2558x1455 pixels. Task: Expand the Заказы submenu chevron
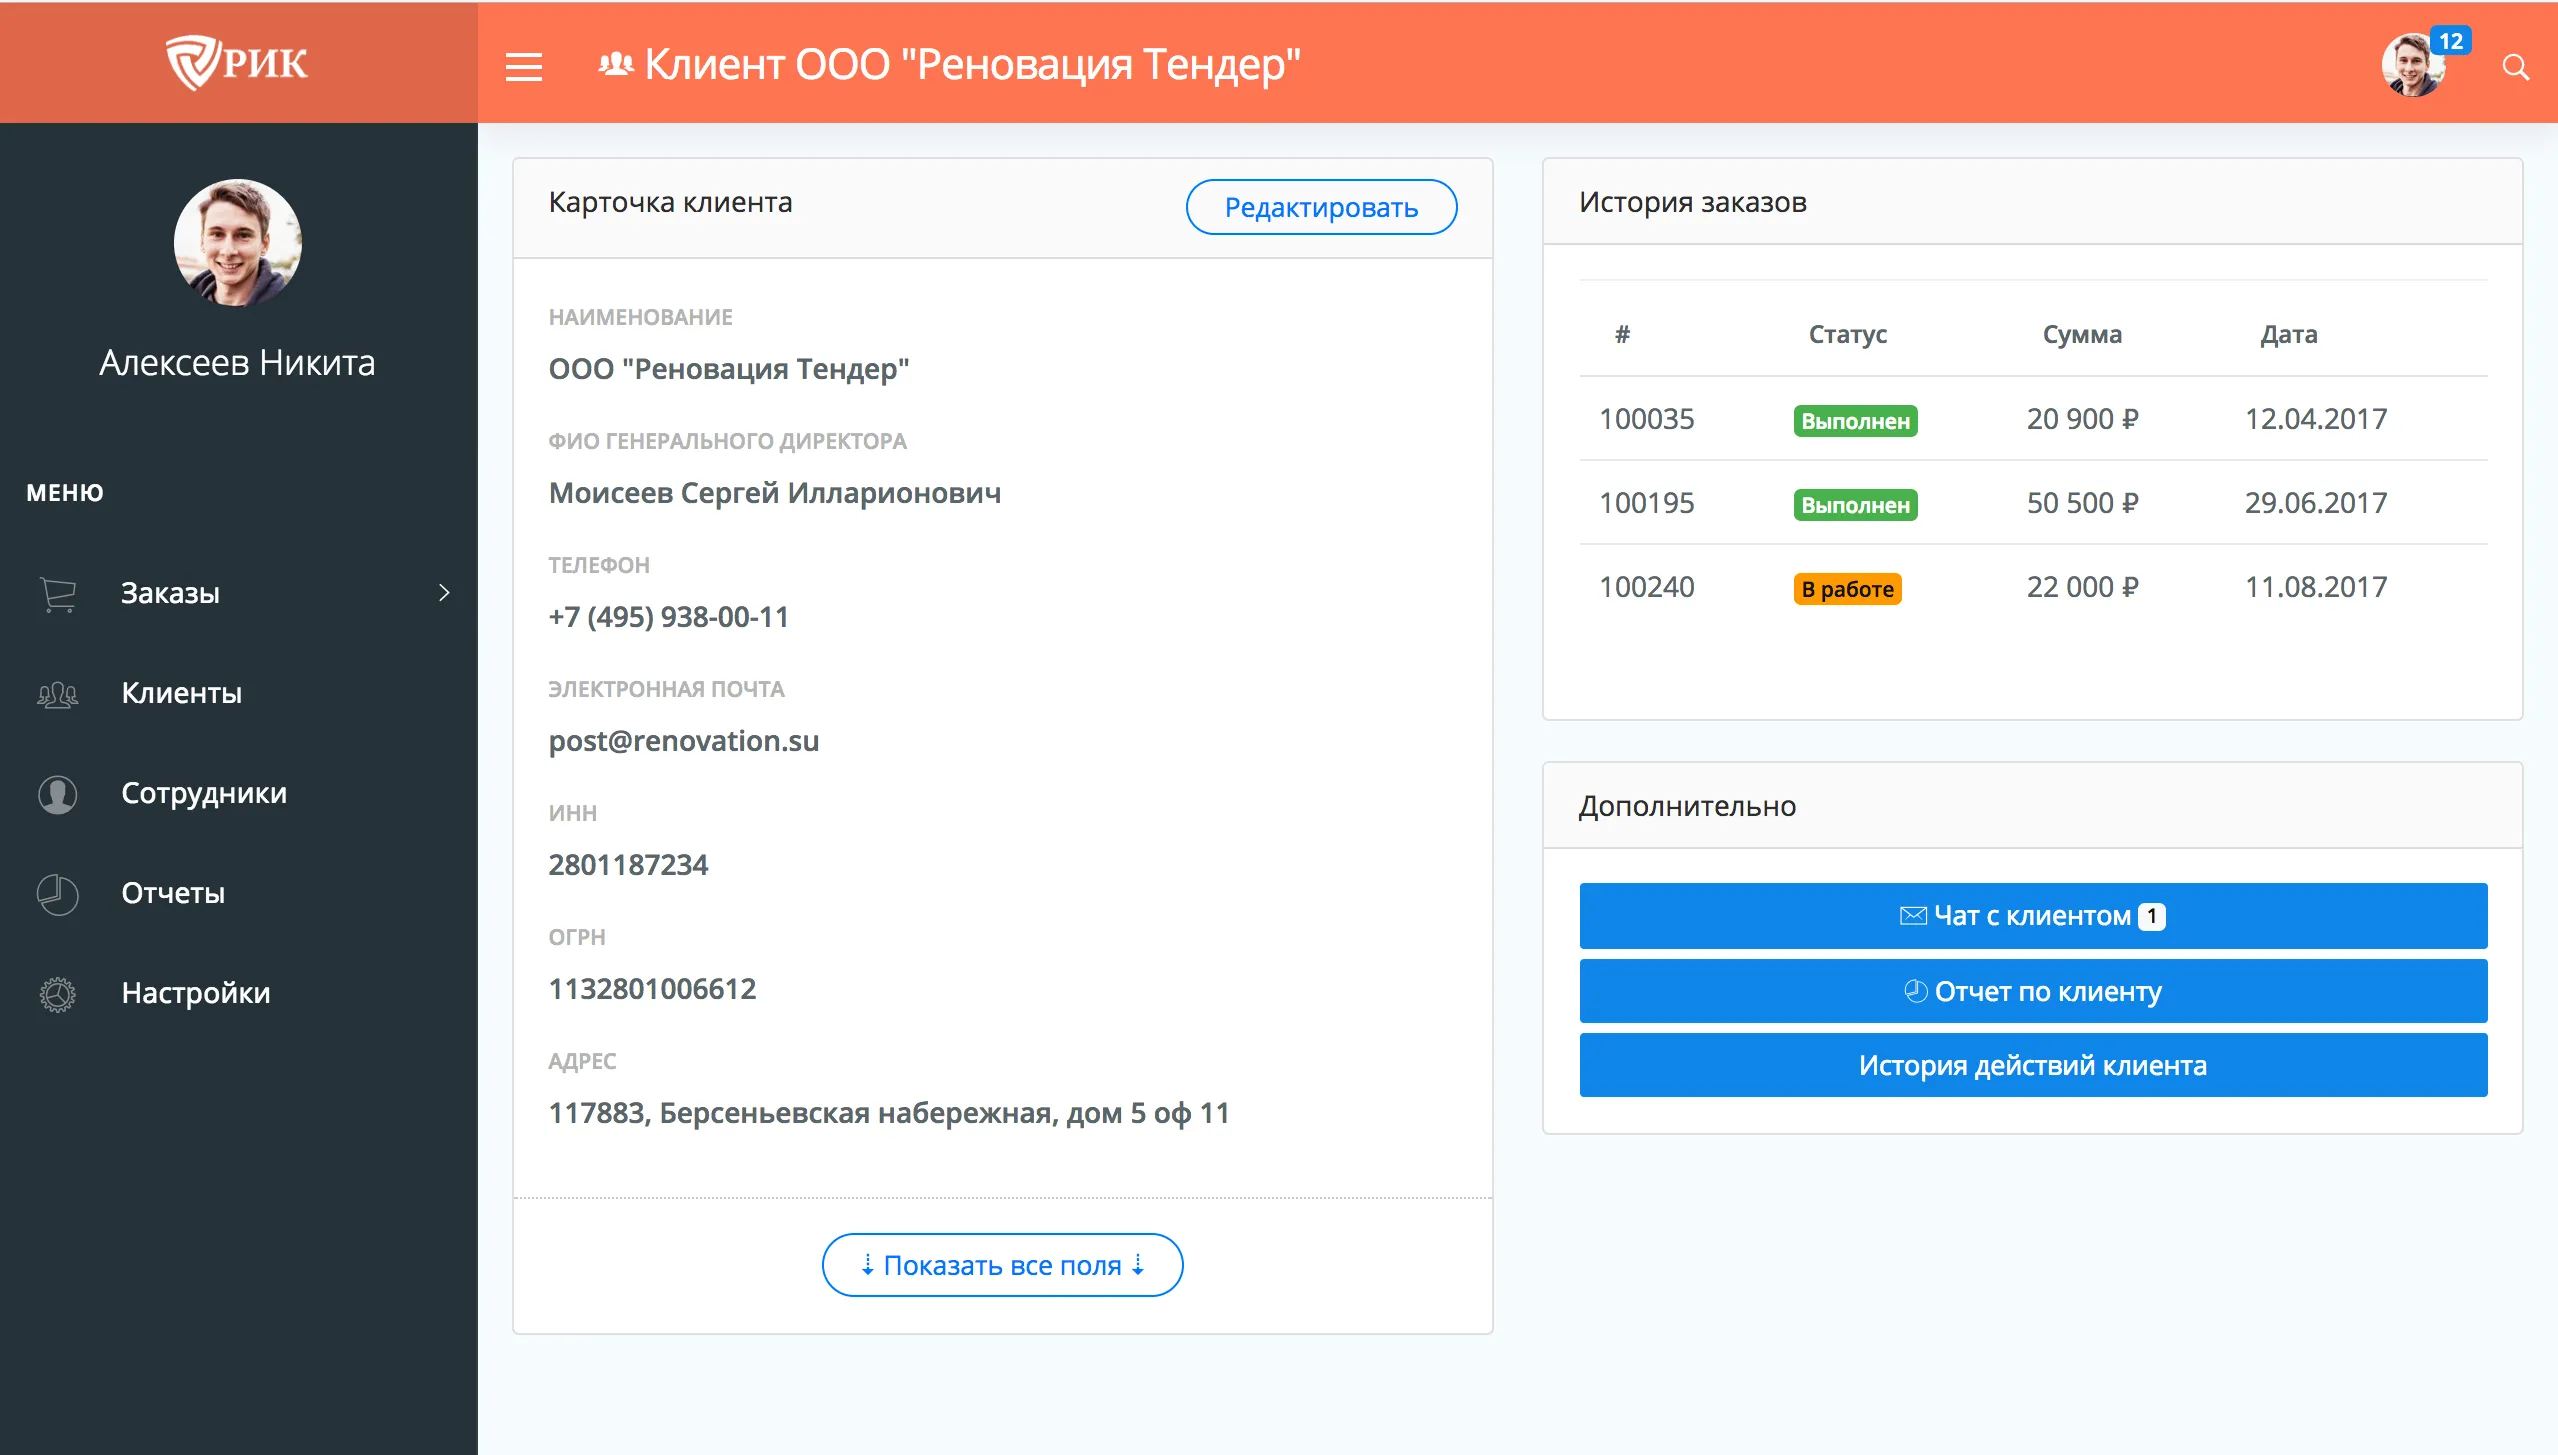click(444, 593)
